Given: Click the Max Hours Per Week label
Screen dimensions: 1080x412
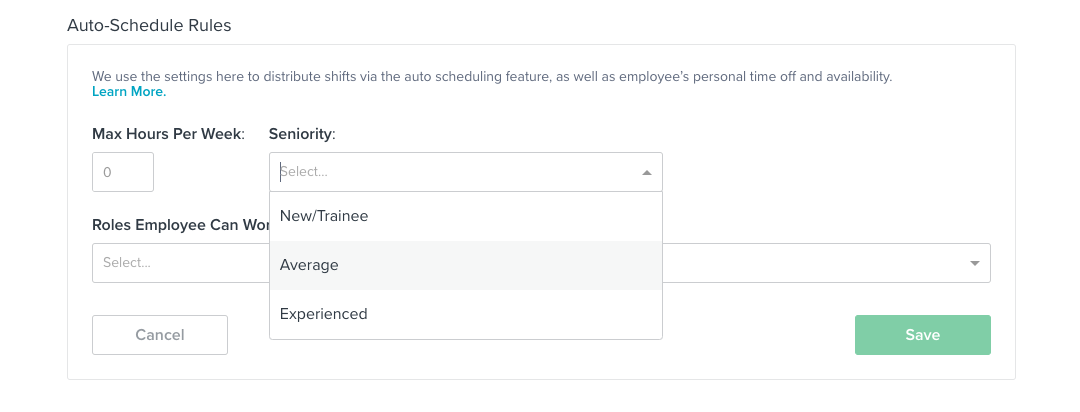Looking at the screenshot, I should pyautogui.click(x=169, y=134).
